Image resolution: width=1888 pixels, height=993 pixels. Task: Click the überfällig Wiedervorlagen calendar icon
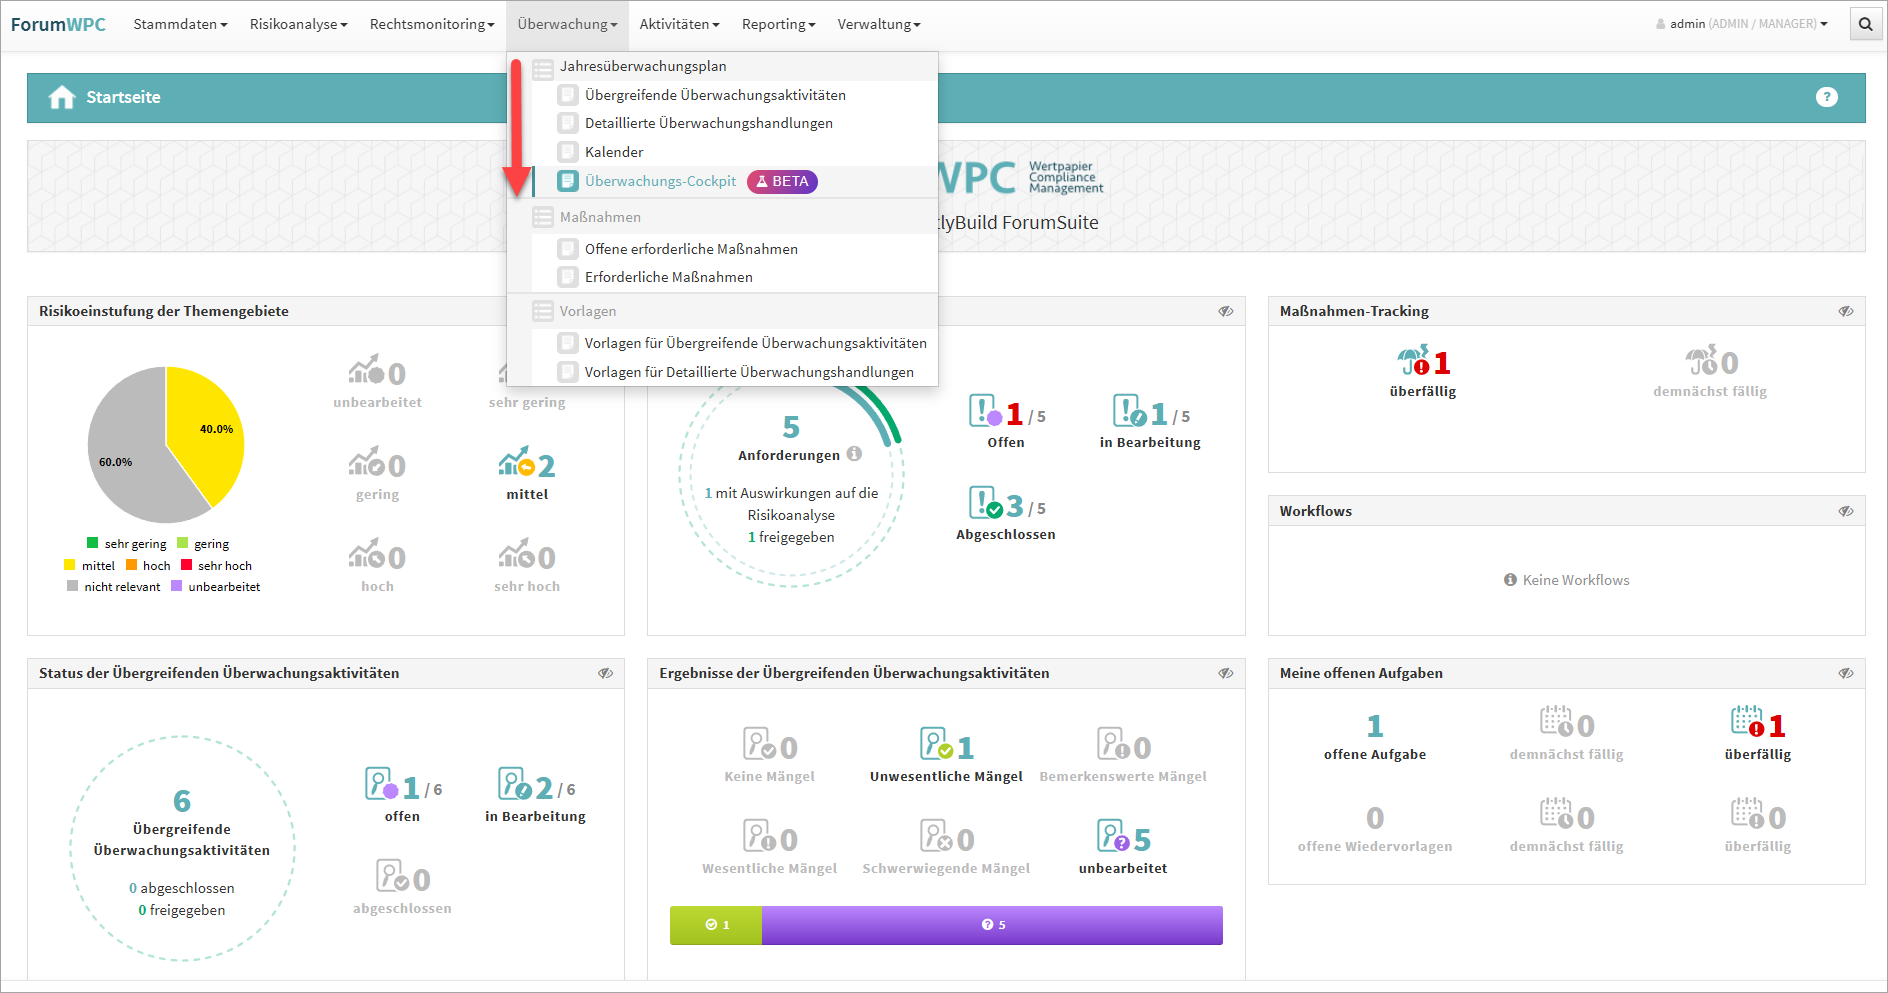click(x=1748, y=814)
